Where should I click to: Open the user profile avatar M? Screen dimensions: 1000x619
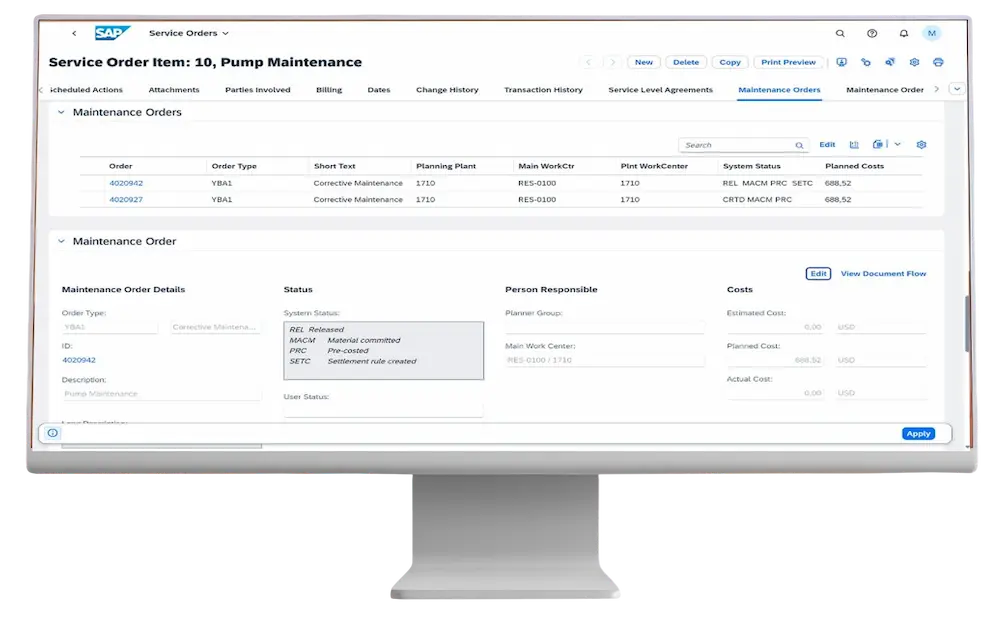(932, 33)
